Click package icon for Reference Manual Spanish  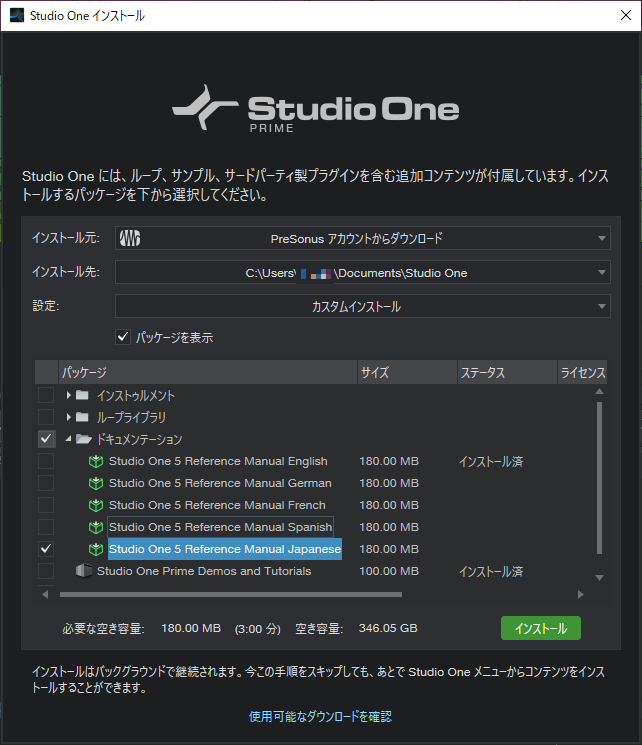point(96,527)
